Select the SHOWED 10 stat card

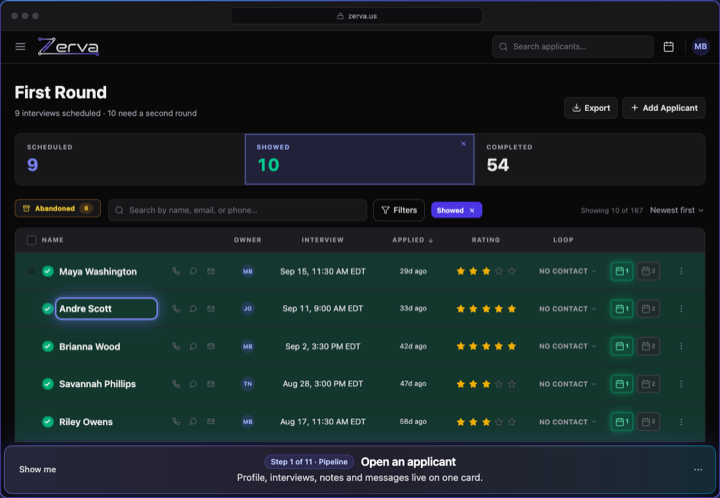[360, 159]
